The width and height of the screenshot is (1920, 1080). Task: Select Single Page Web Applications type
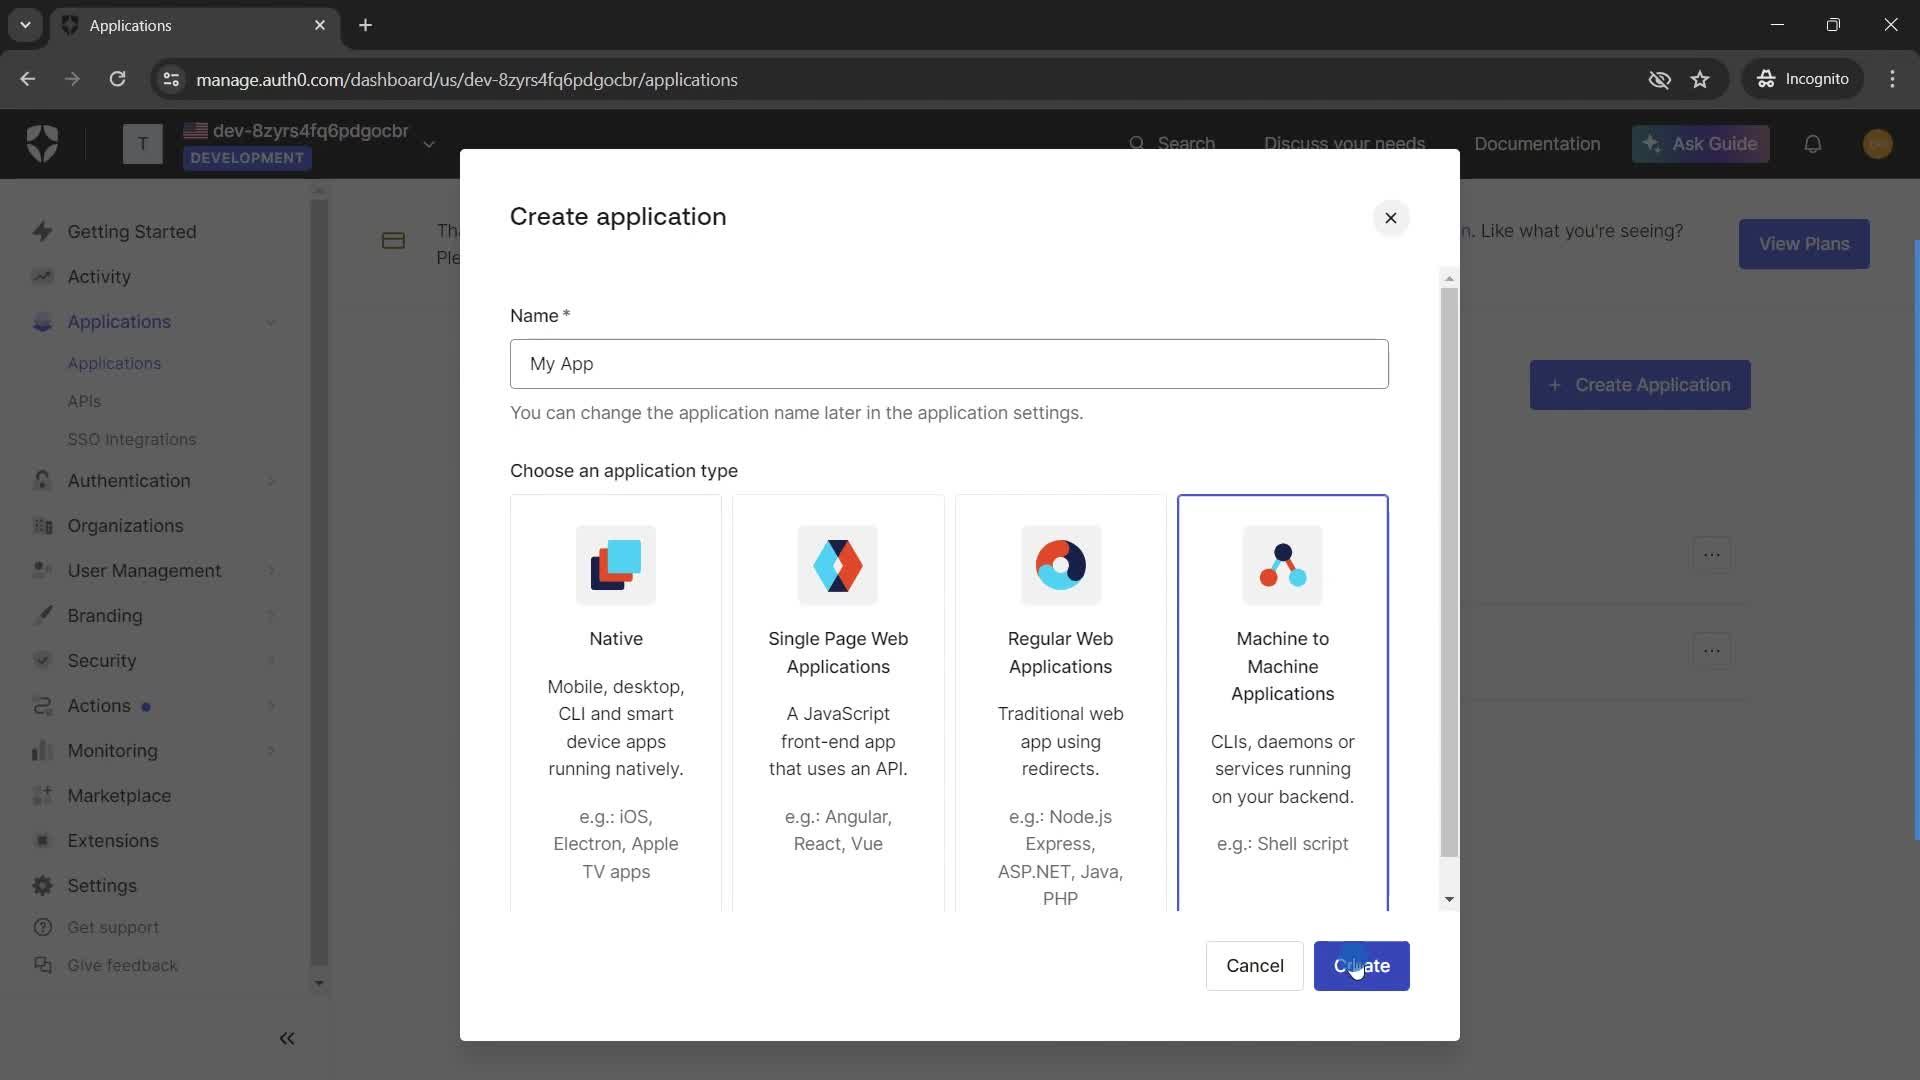click(838, 703)
